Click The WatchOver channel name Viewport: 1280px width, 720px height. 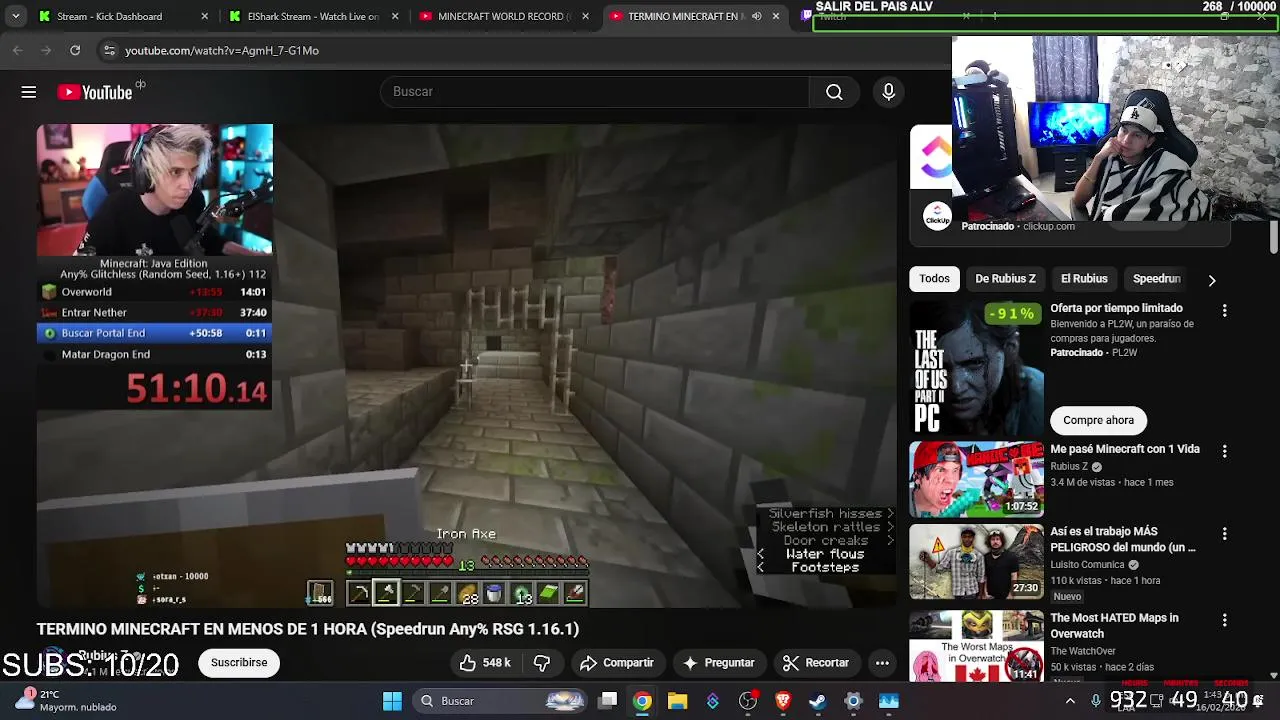tap(1083, 651)
